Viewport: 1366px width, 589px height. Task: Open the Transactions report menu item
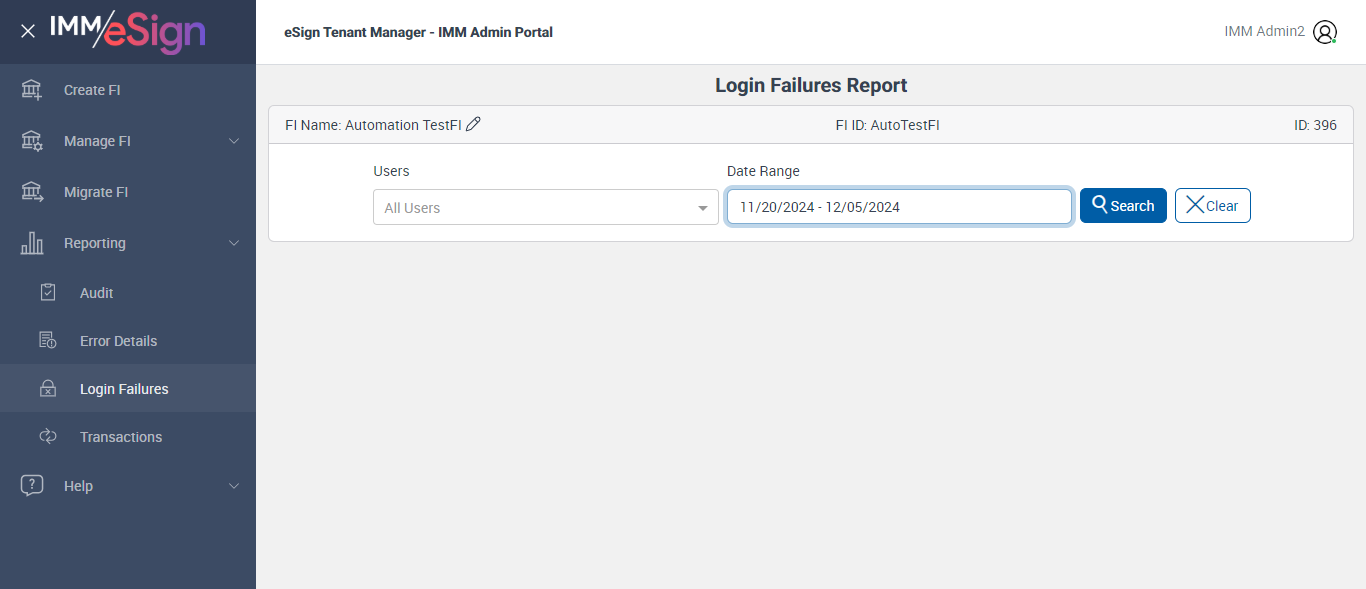click(x=121, y=437)
